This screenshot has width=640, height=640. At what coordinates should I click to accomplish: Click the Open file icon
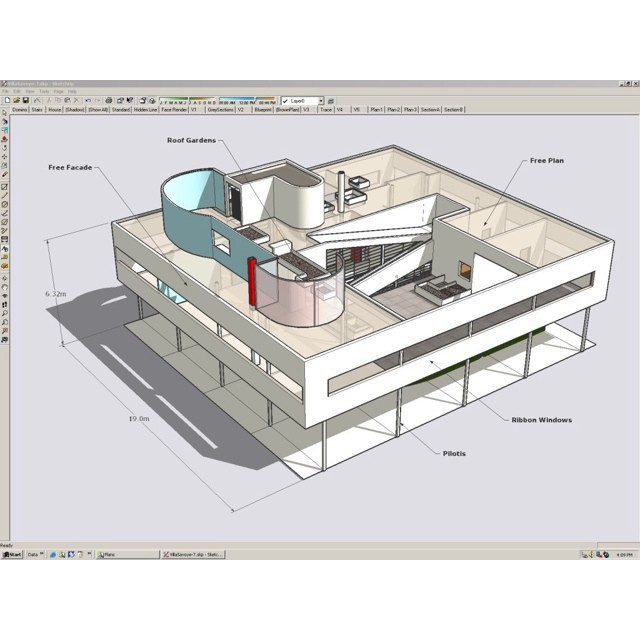point(14,101)
